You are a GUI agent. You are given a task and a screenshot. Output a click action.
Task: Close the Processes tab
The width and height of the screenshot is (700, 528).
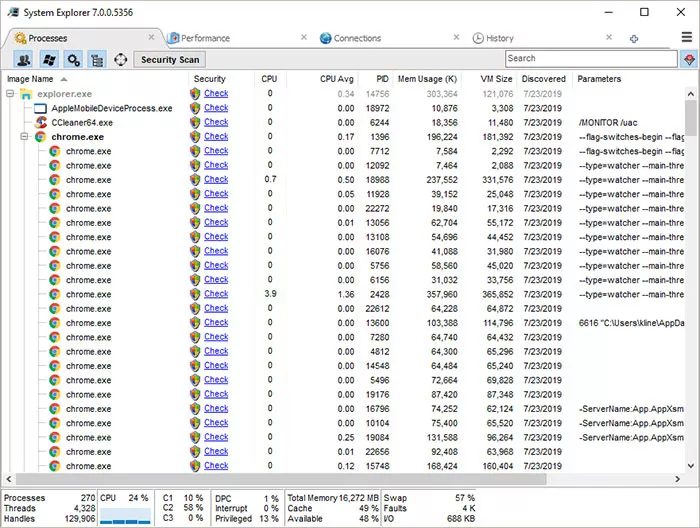click(151, 37)
